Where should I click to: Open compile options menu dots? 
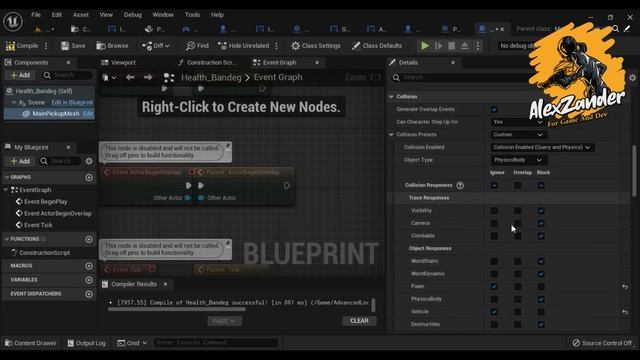[46, 46]
